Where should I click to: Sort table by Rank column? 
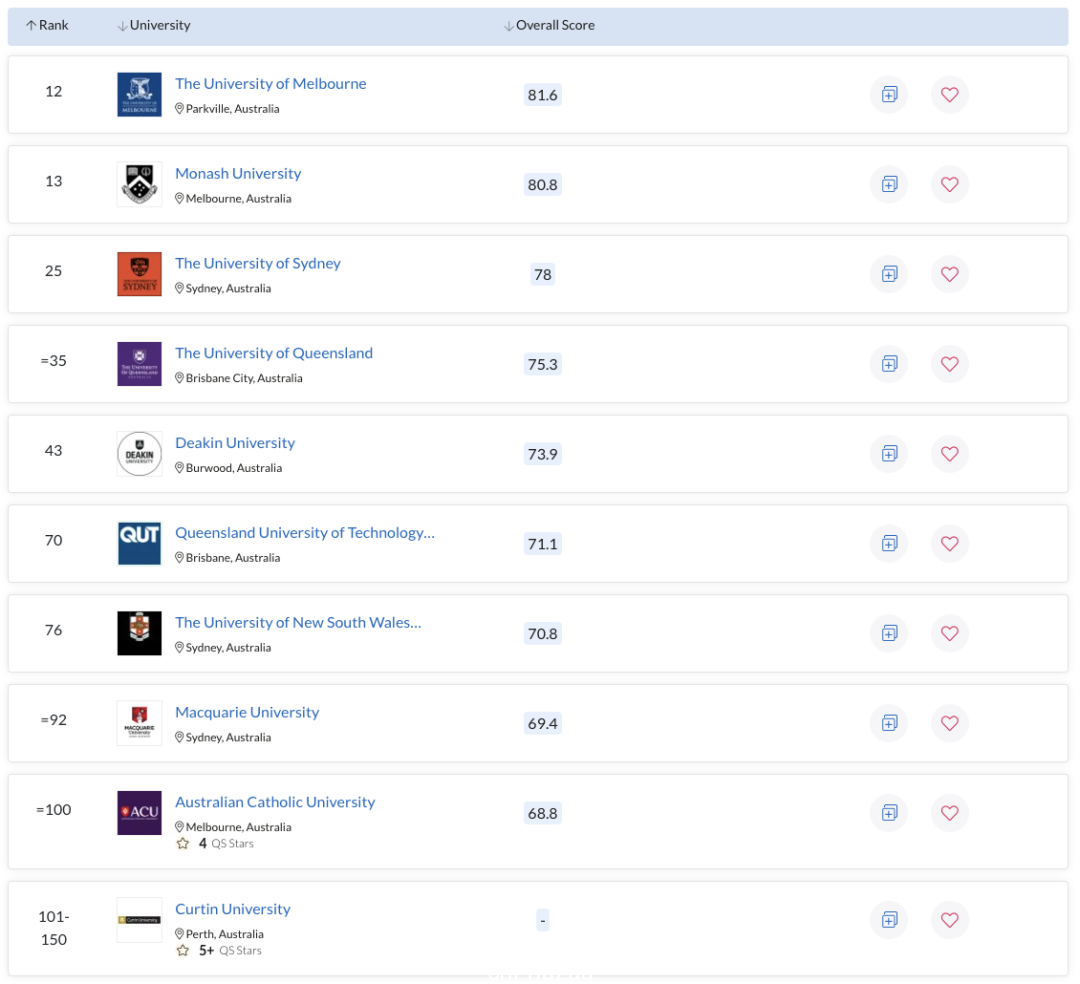pos(47,25)
